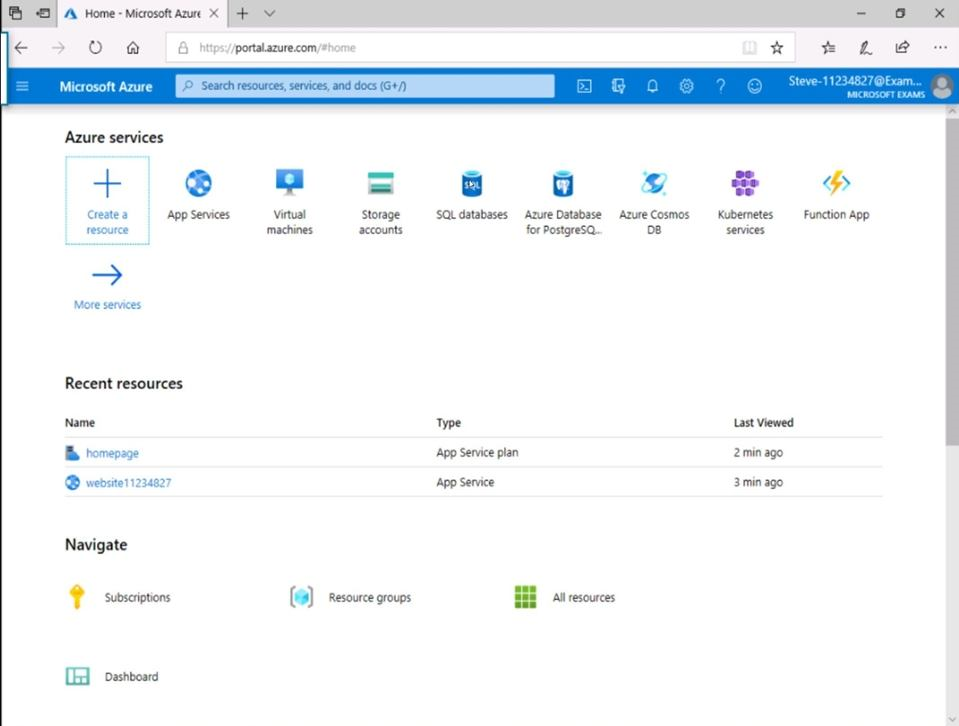Open the portal Settings gear
The height and width of the screenshot is (726, 959).
(x=686, y=86)
